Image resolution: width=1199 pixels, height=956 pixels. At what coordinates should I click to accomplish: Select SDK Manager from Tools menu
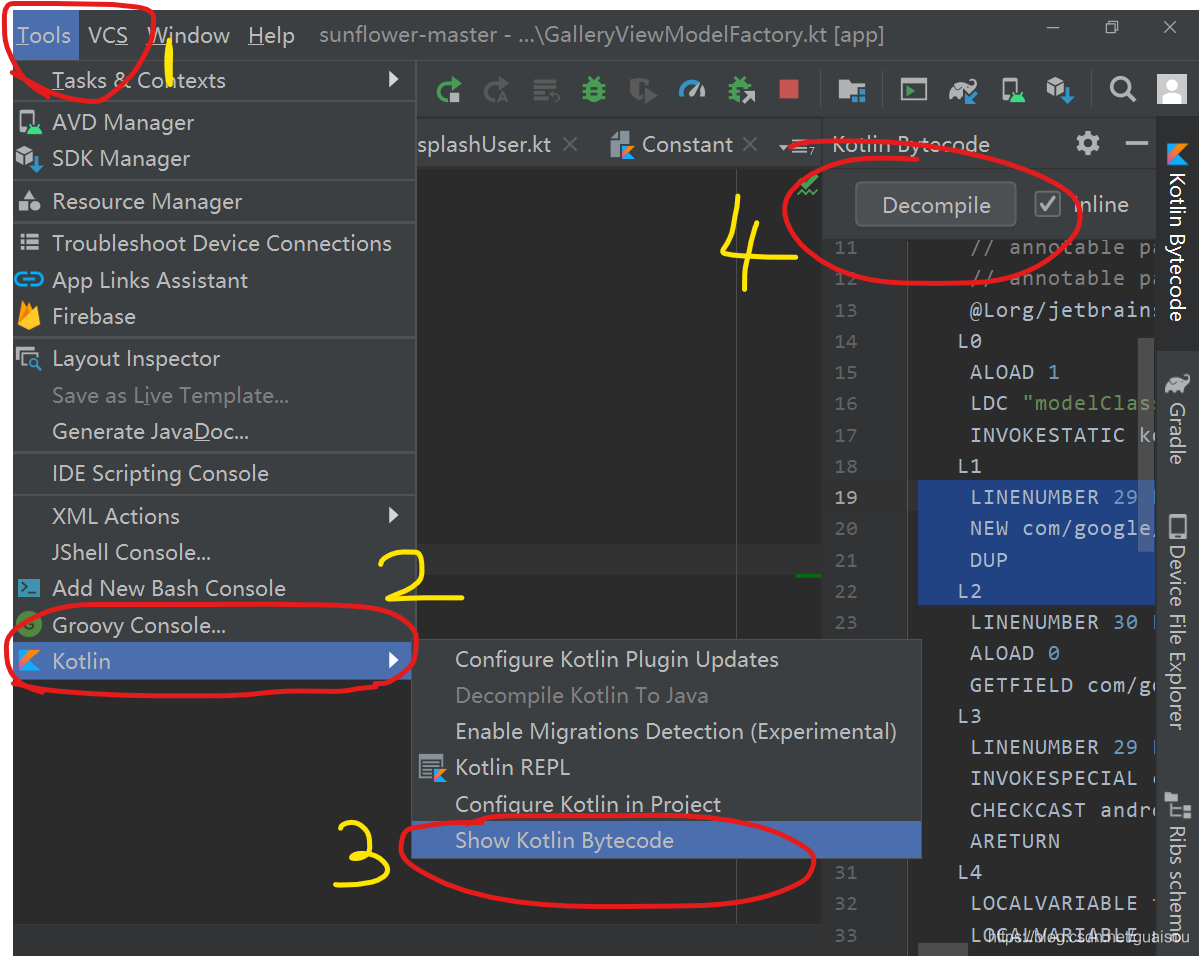(214, 158)
